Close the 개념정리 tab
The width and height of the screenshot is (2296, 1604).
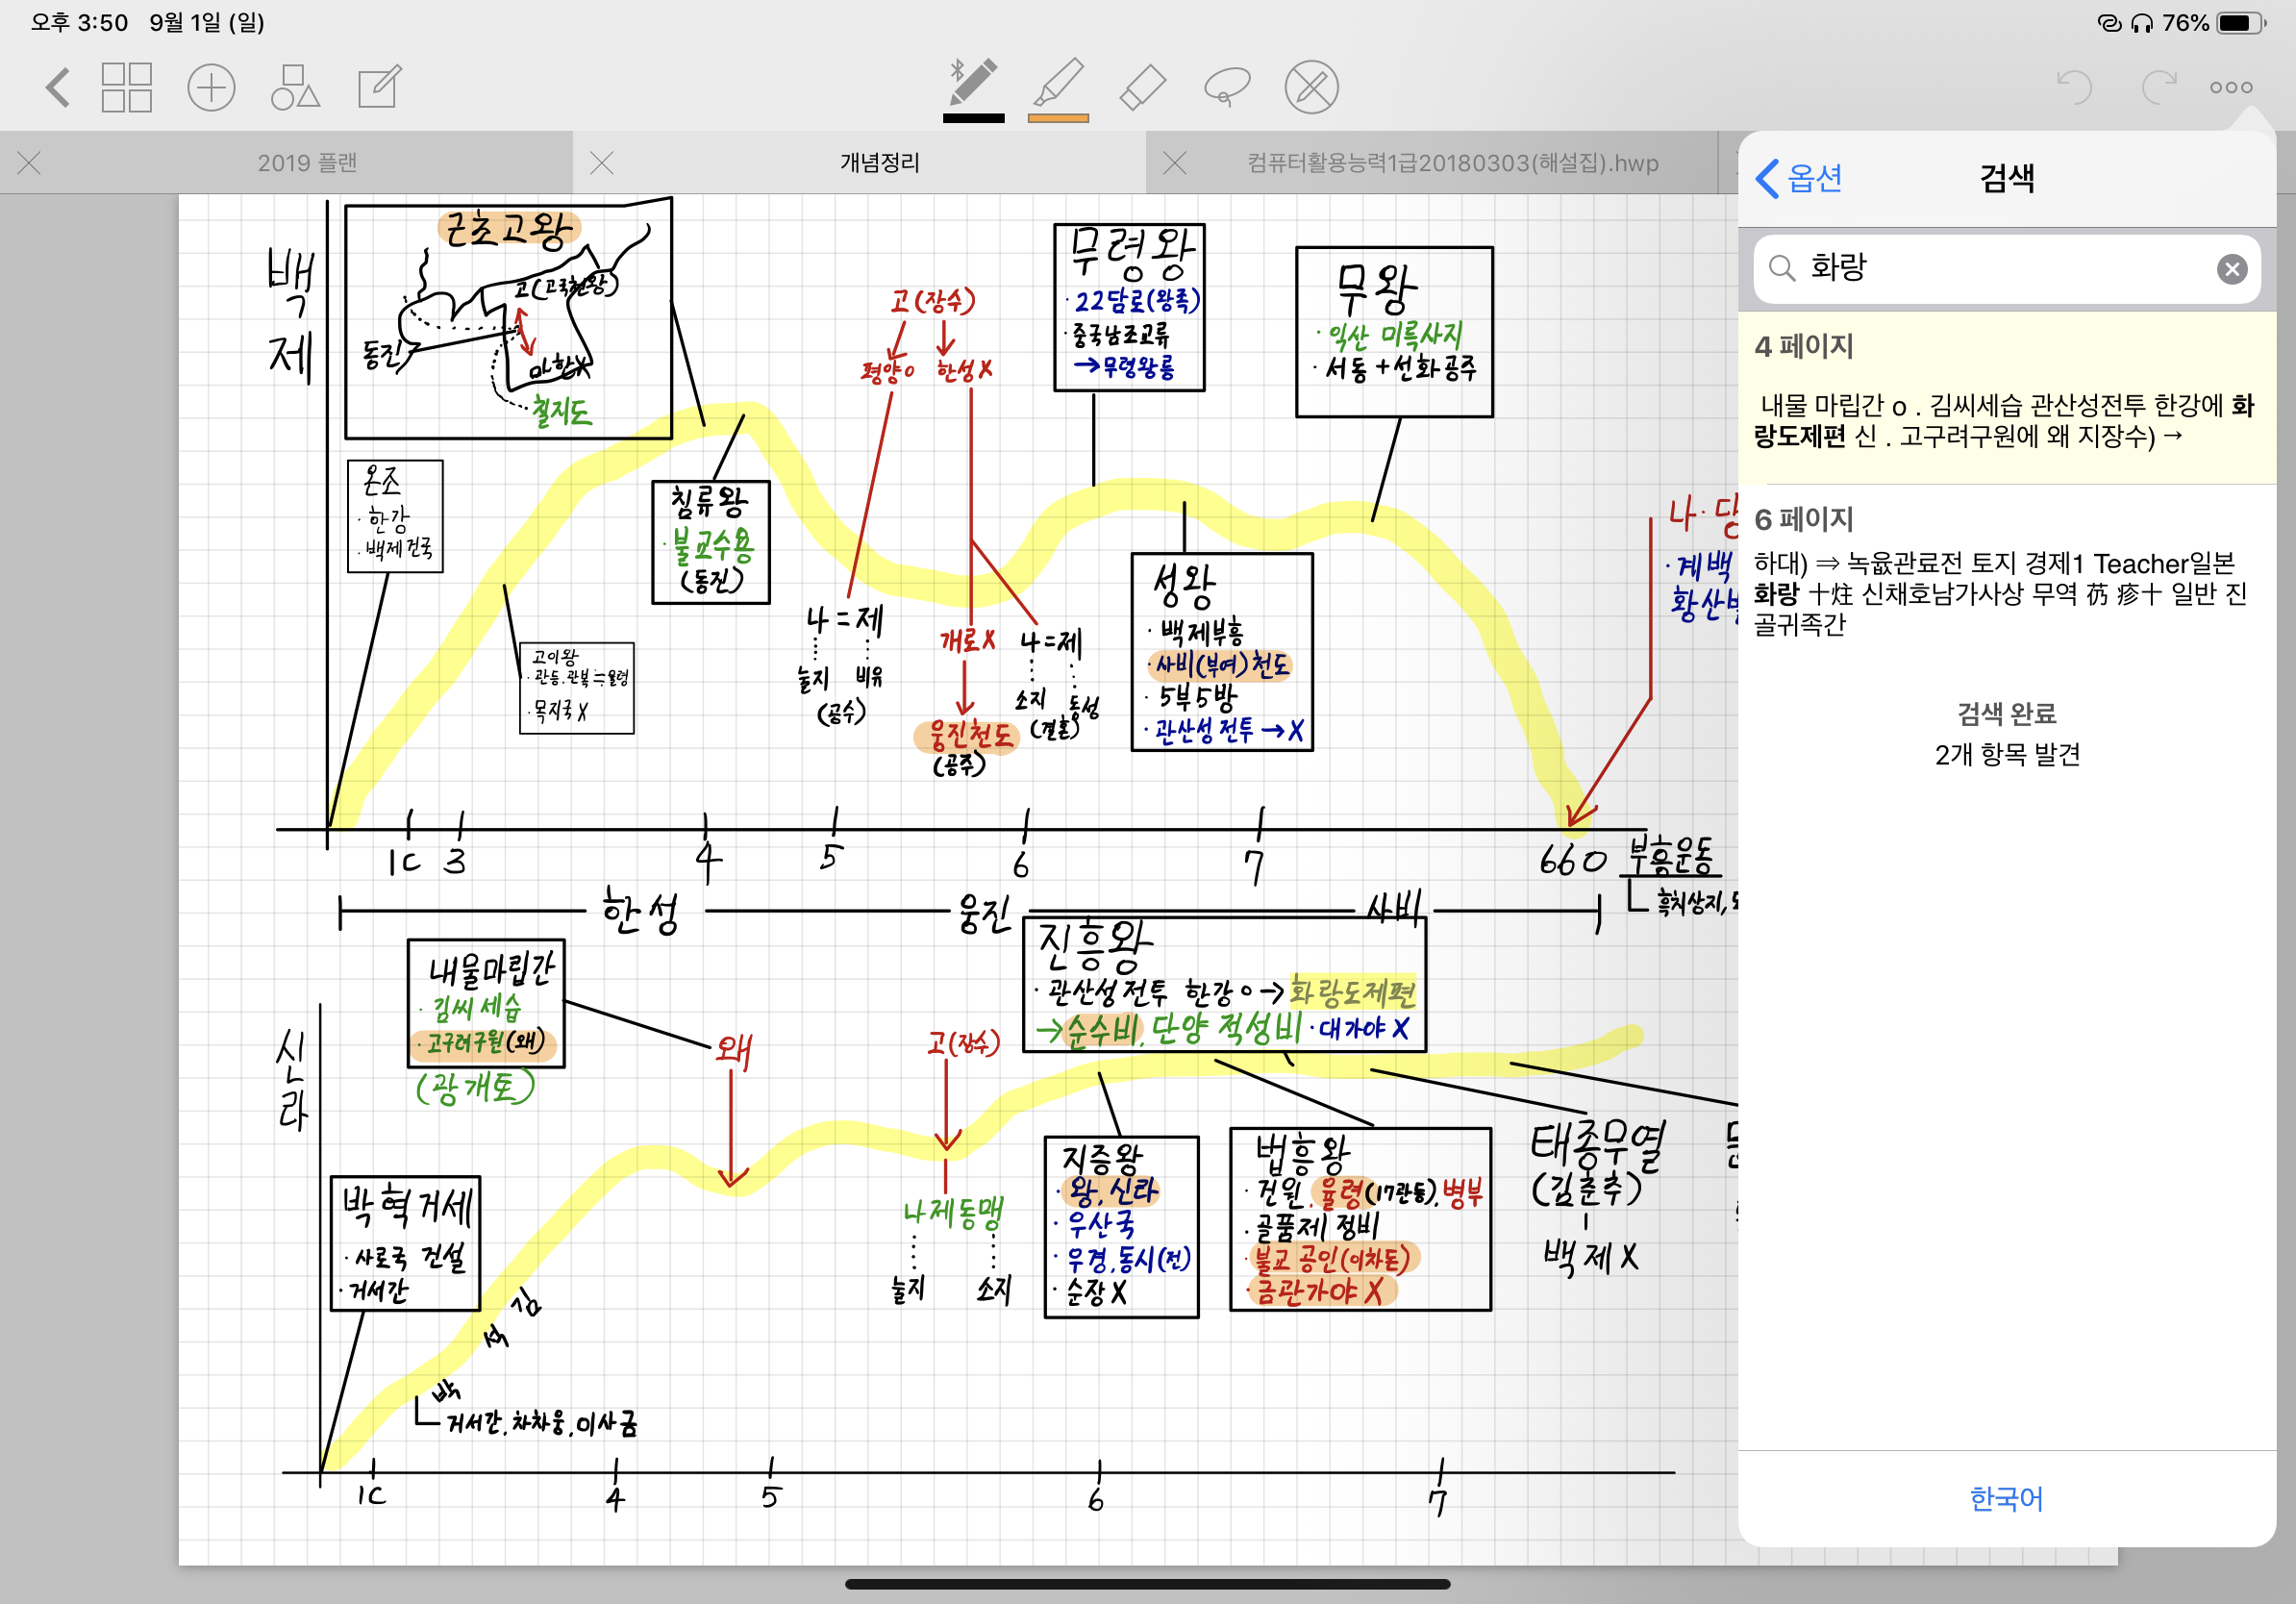601,163
